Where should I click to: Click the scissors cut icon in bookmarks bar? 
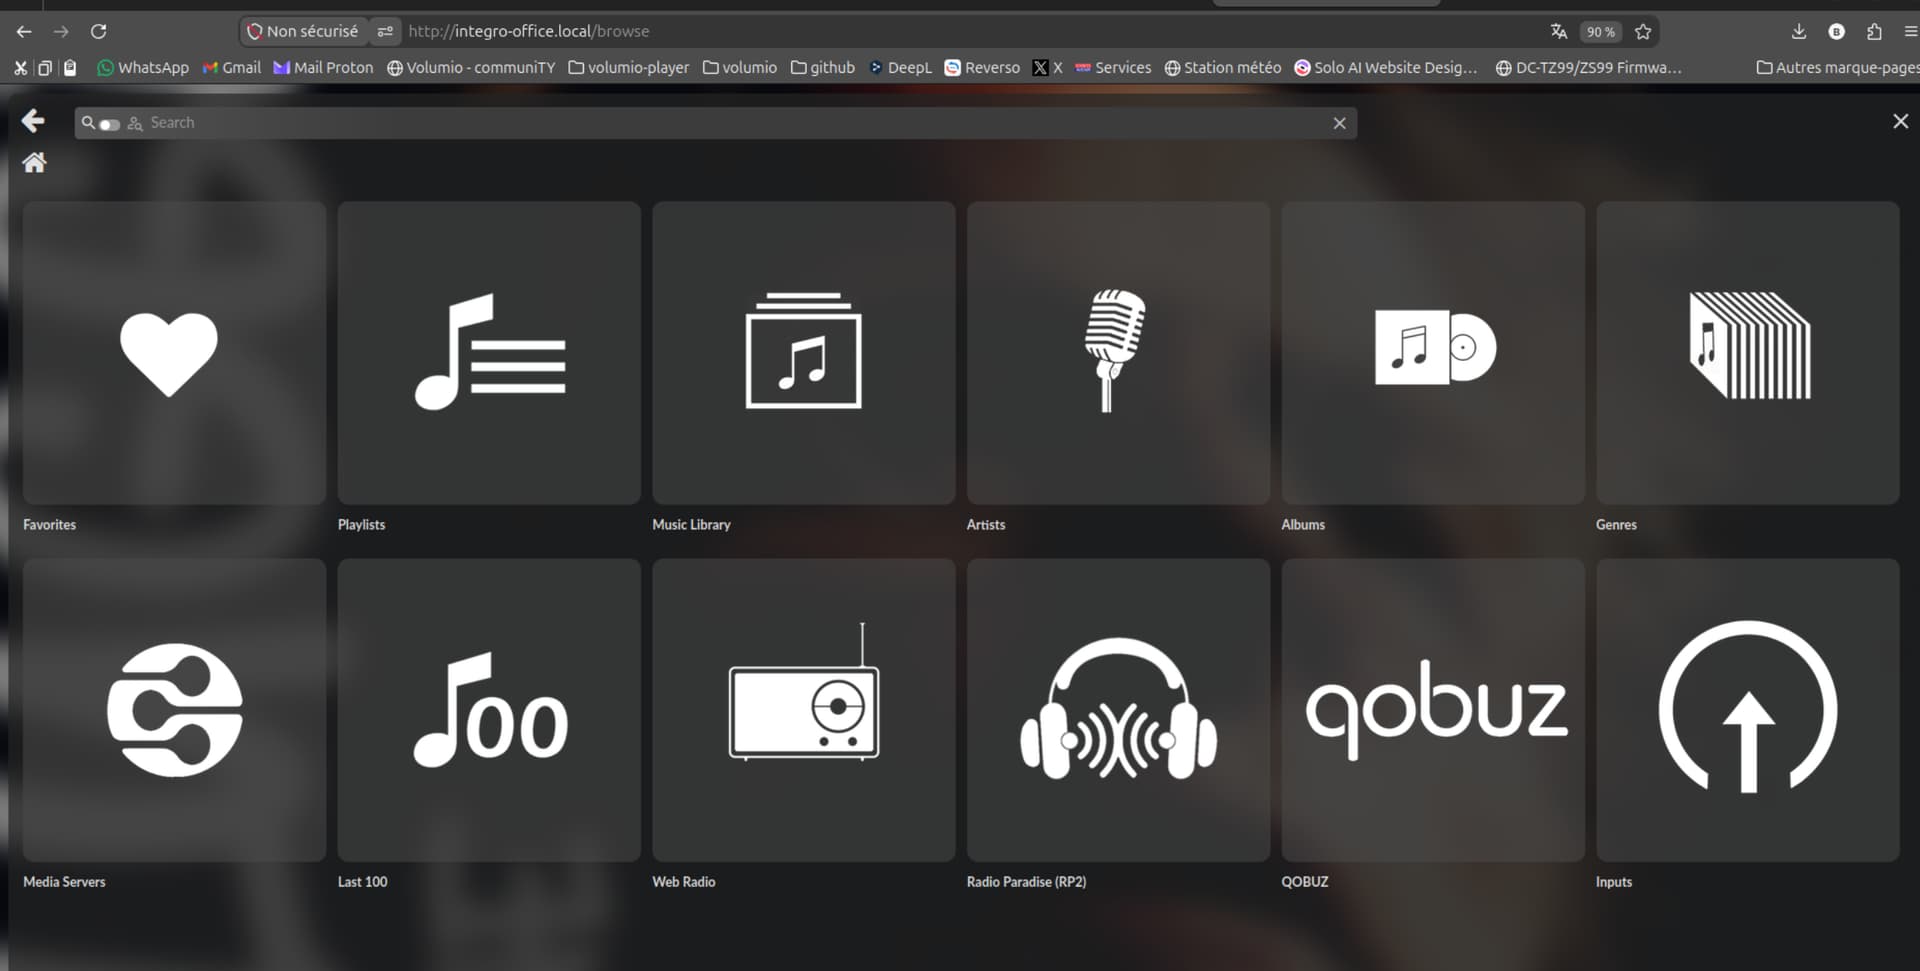[x=20, y=67]
